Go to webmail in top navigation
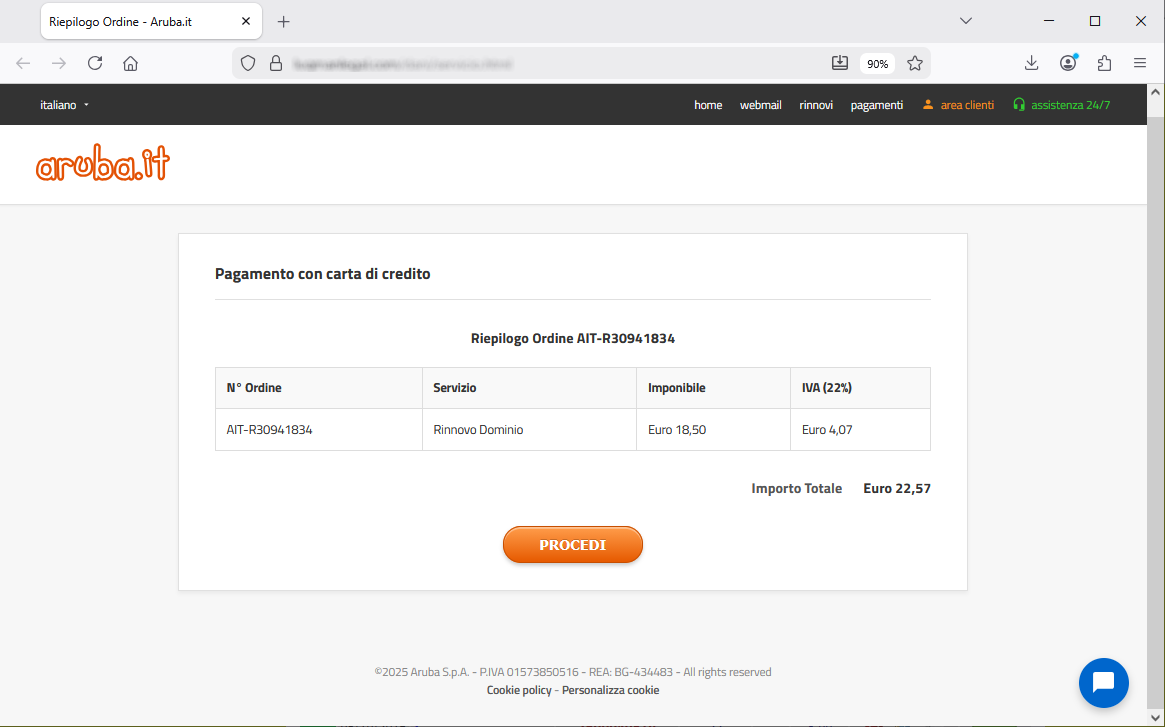 click(760, 105)
